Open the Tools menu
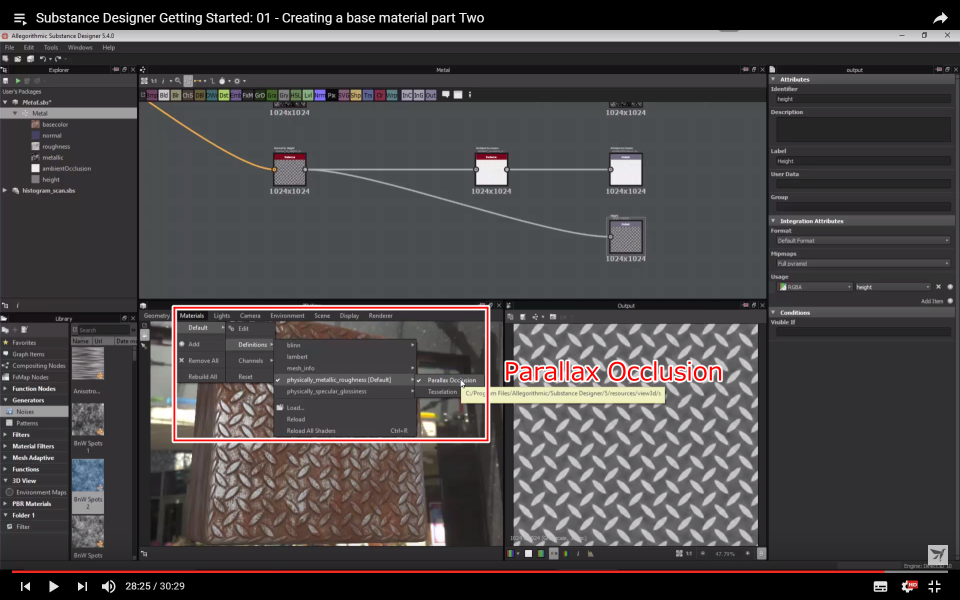The width and height of the screenshot is (960, 600). (51, 47)
